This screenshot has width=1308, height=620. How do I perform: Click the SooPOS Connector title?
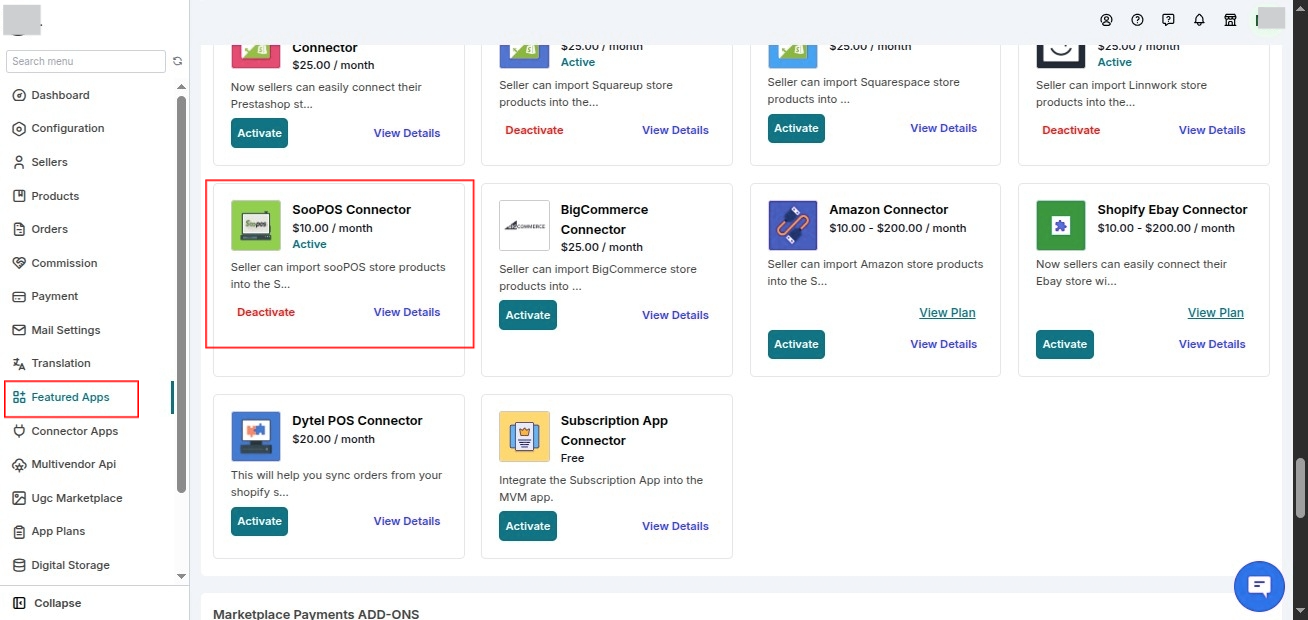pyautogui.click(x=352, y=210)
